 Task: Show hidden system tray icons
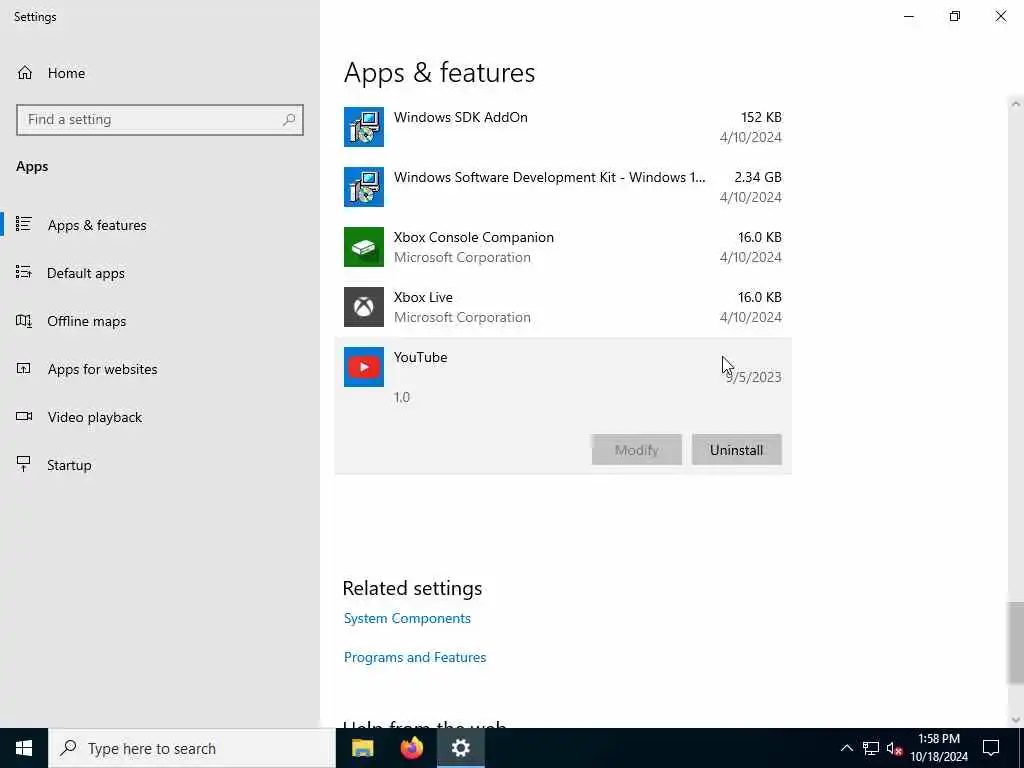click(846, 748)
